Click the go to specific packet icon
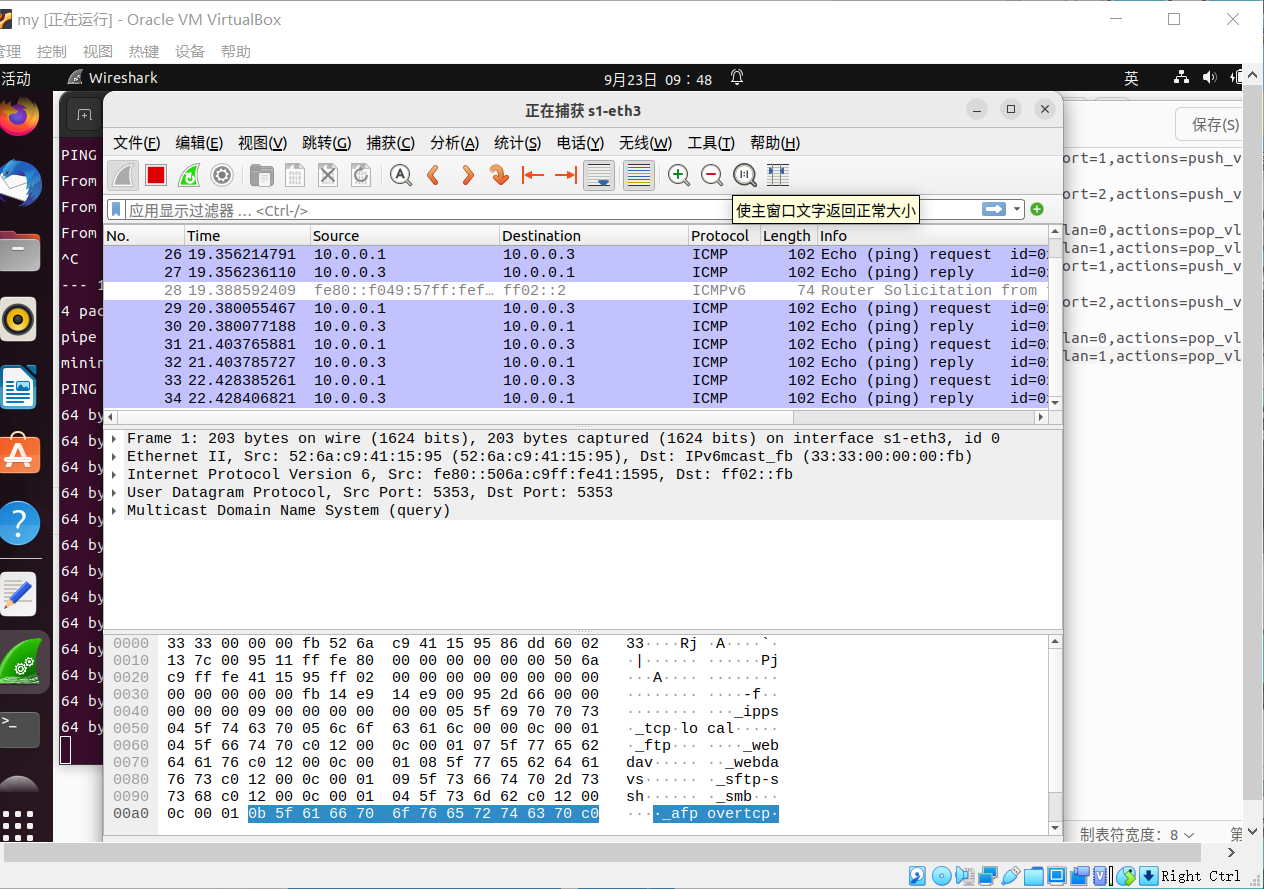 tap(499, 176)
